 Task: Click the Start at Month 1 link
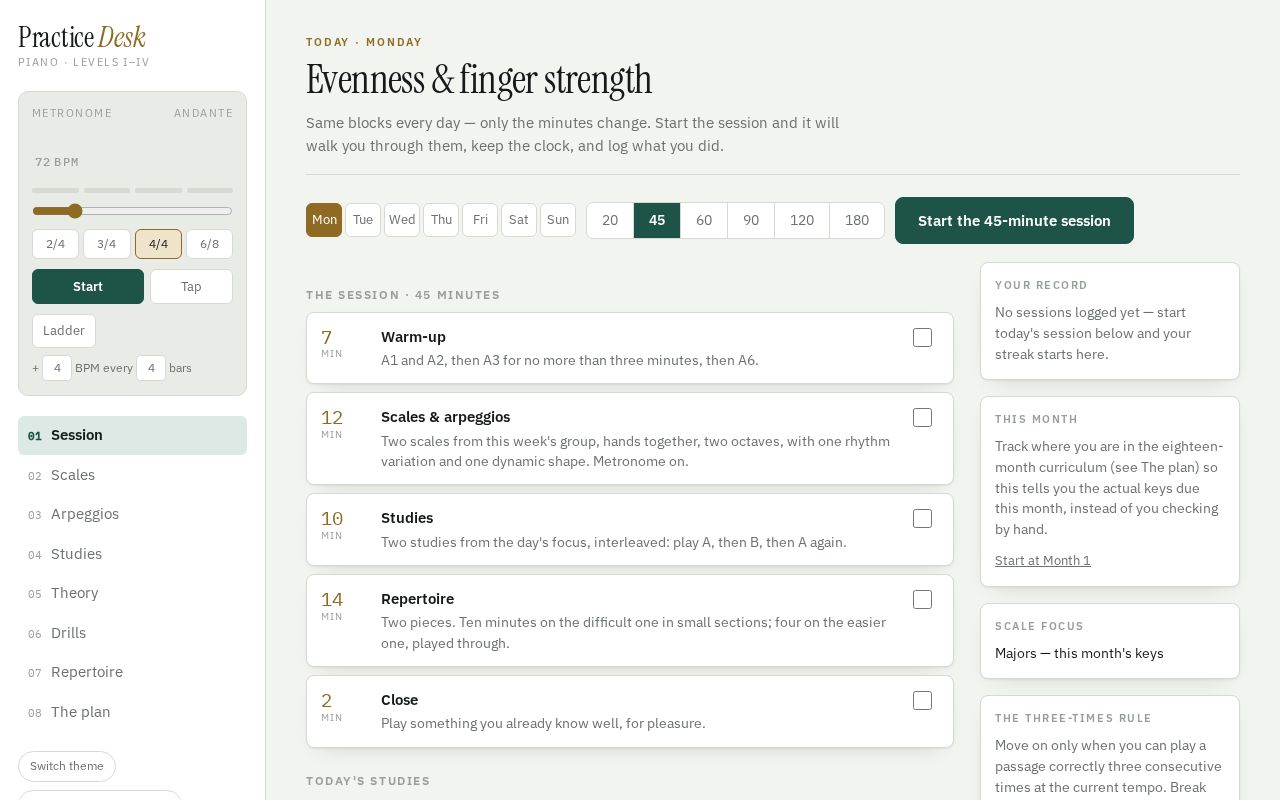(1043, 560)
